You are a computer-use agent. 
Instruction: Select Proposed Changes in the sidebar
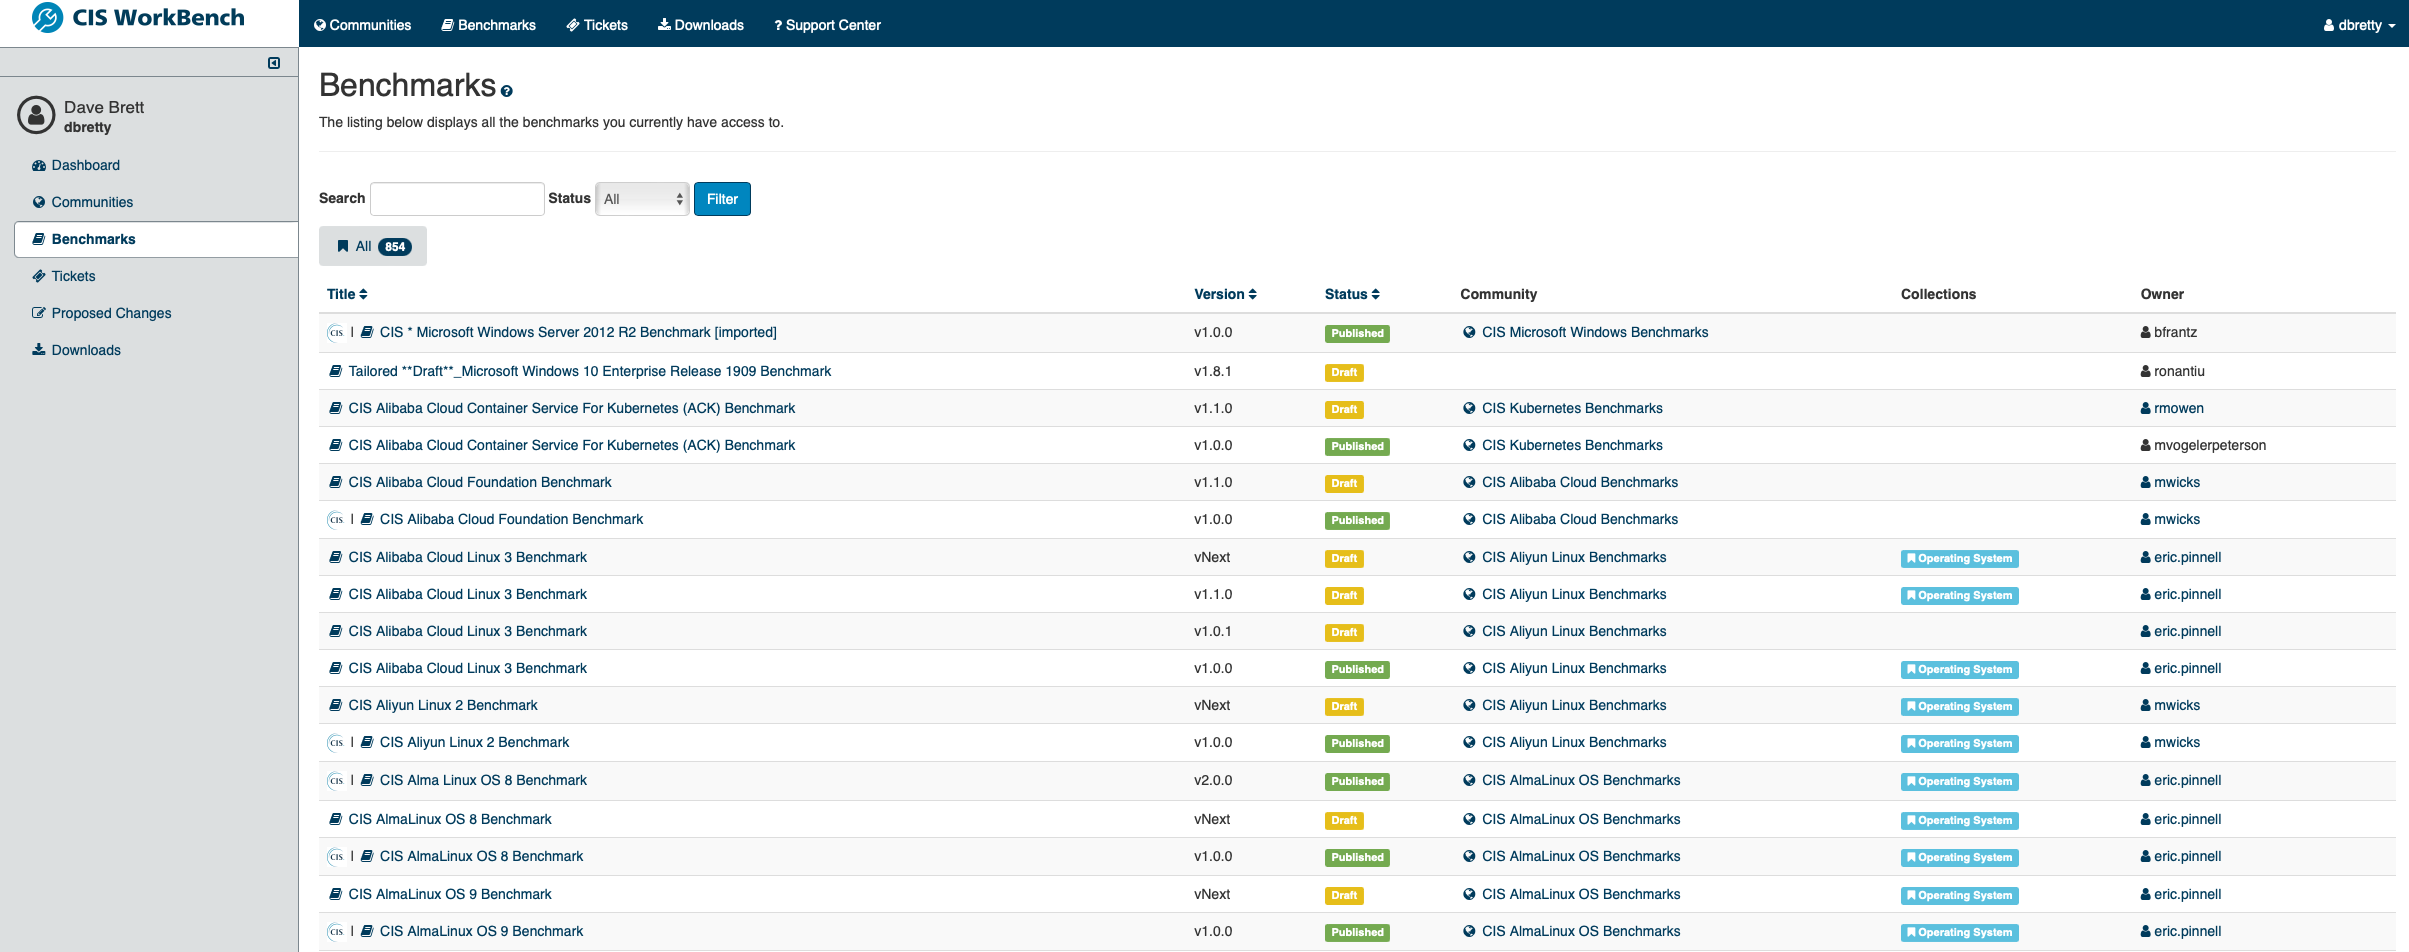(111, 313)
